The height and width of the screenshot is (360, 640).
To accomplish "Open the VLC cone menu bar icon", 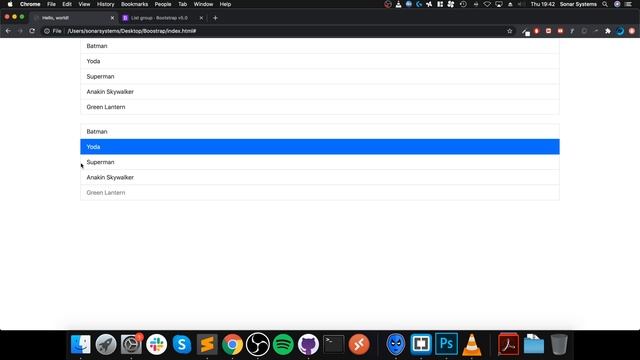I will [x=398, y=4].
